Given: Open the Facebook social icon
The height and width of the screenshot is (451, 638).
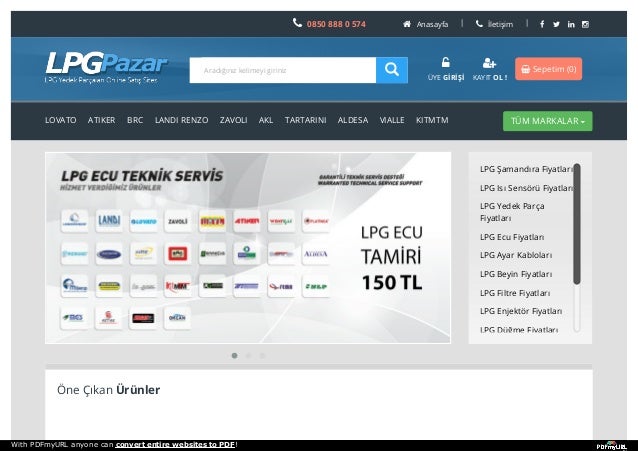Looking at the screenshot, I should [x=542, y=24].
